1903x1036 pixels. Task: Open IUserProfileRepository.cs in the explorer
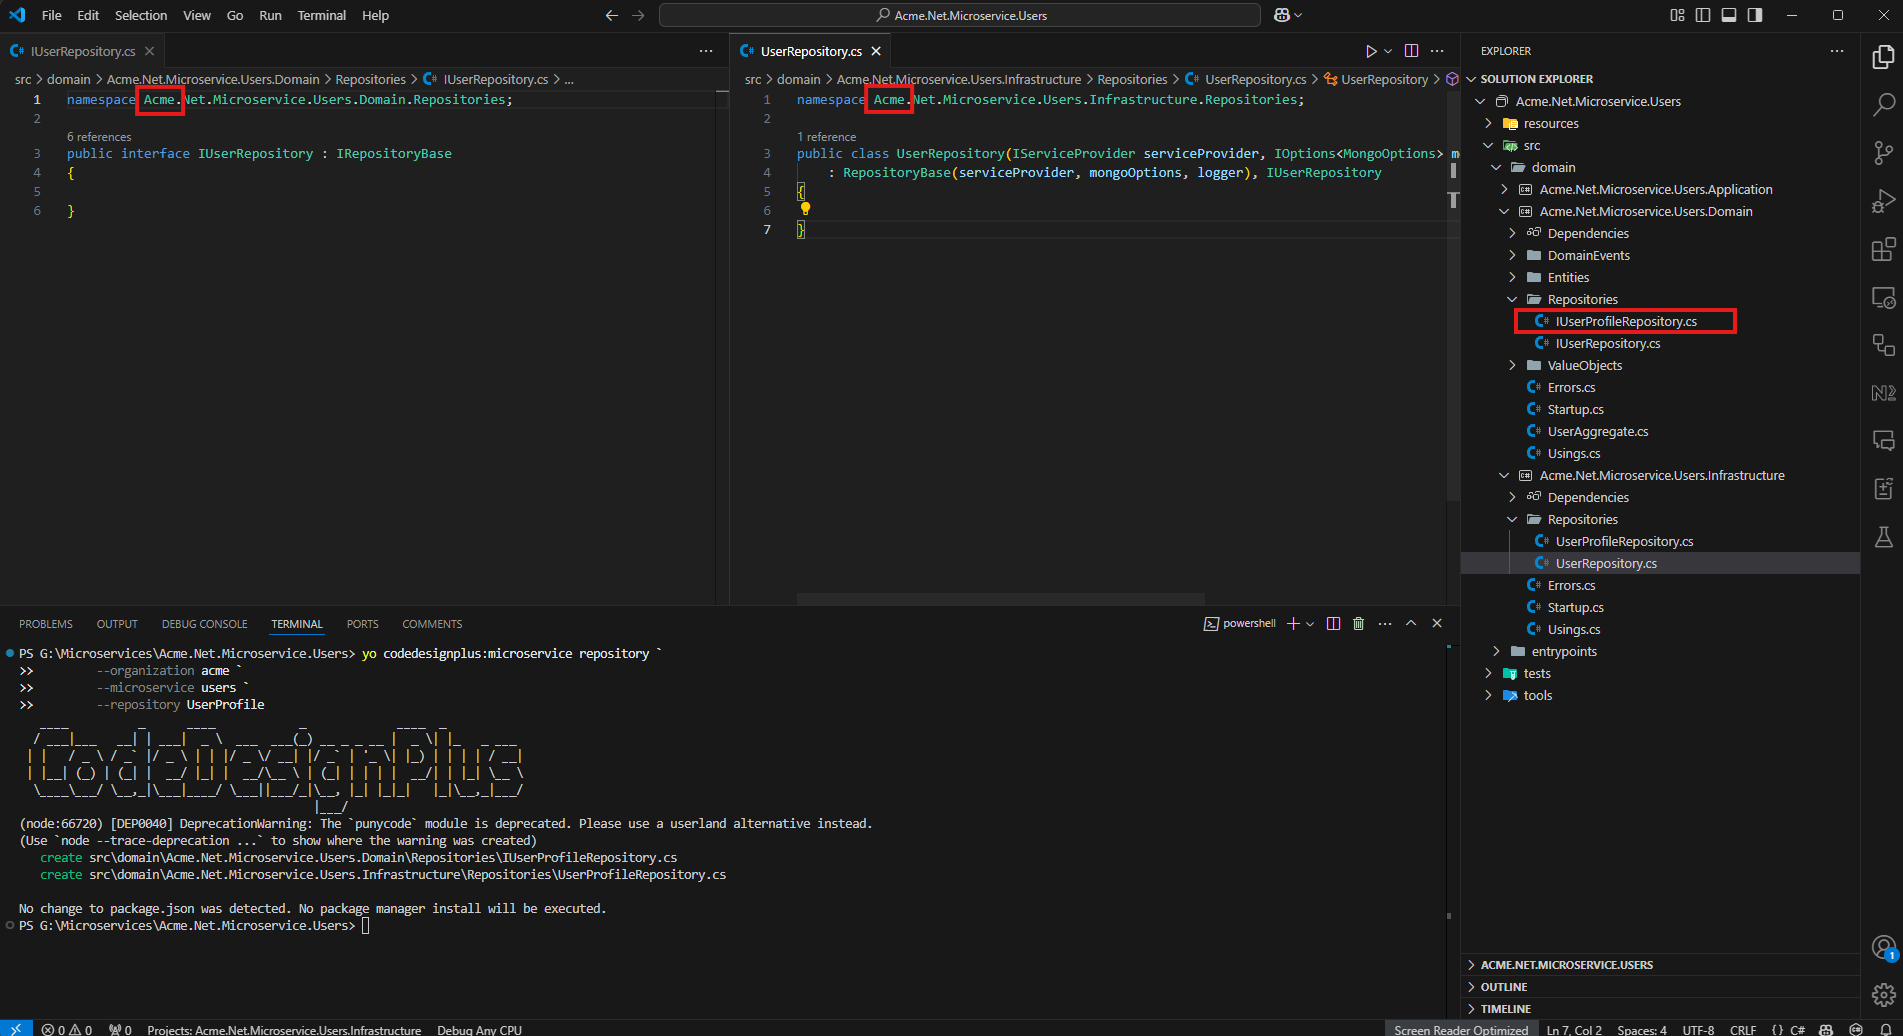[x=1625, y=322]
